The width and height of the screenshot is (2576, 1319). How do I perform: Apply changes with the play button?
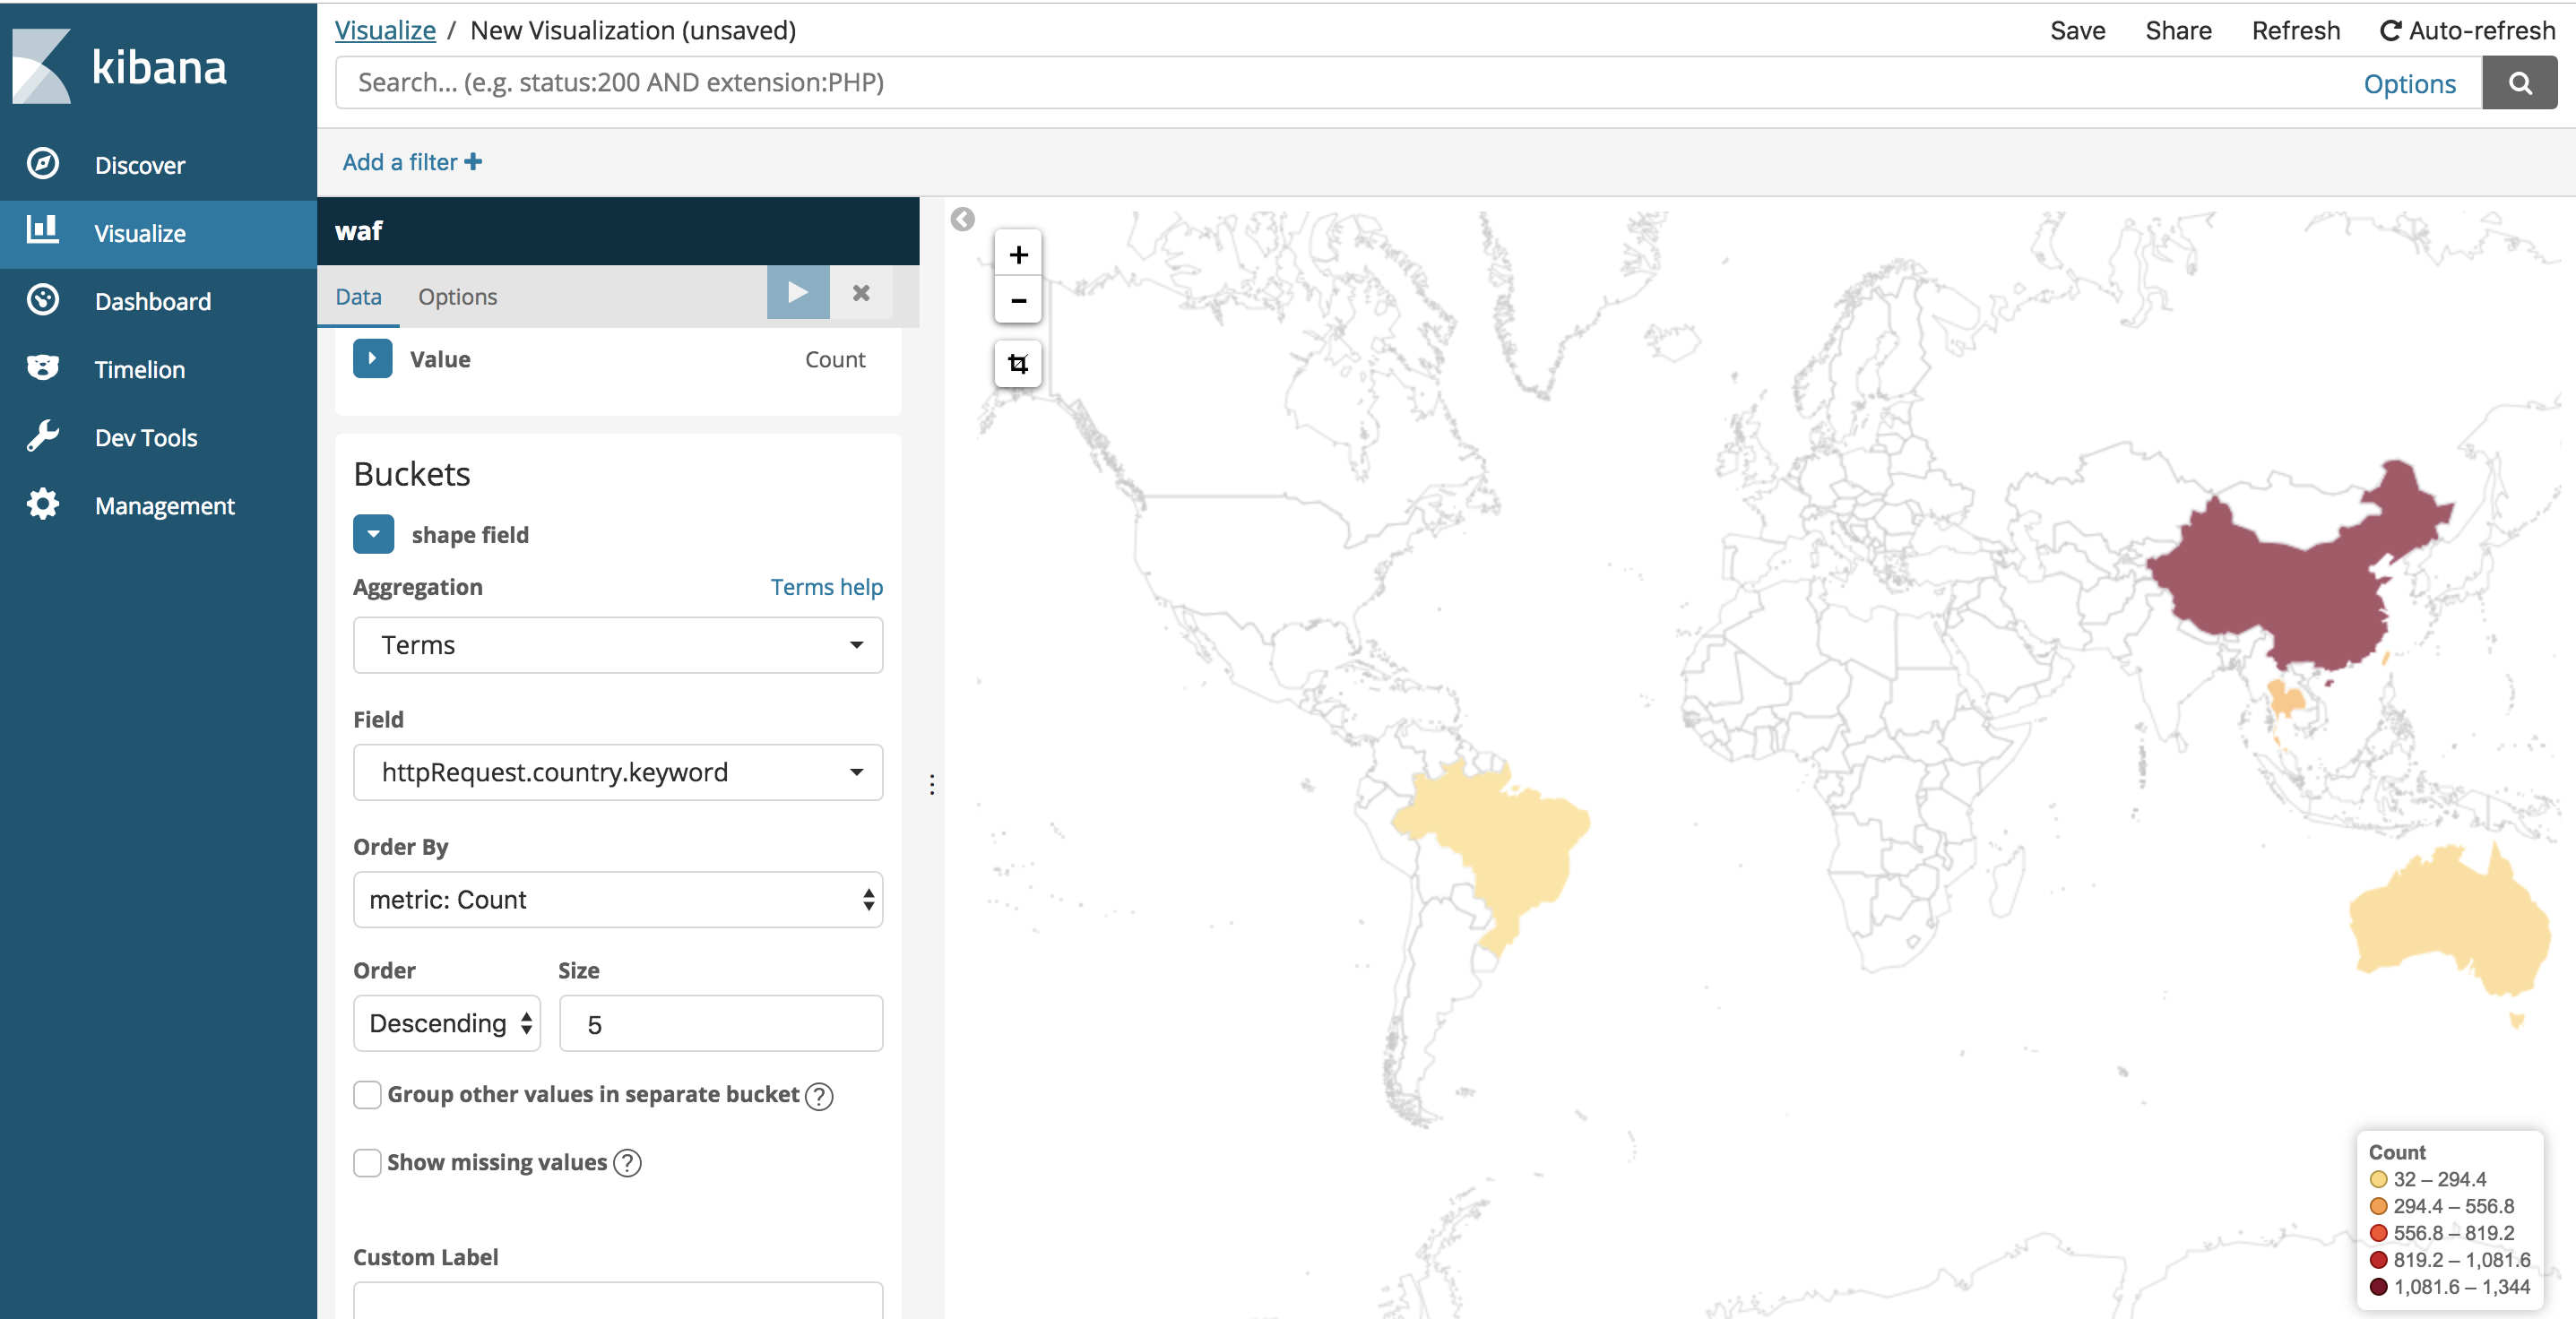pyautogui.click(x=798, y=293)
